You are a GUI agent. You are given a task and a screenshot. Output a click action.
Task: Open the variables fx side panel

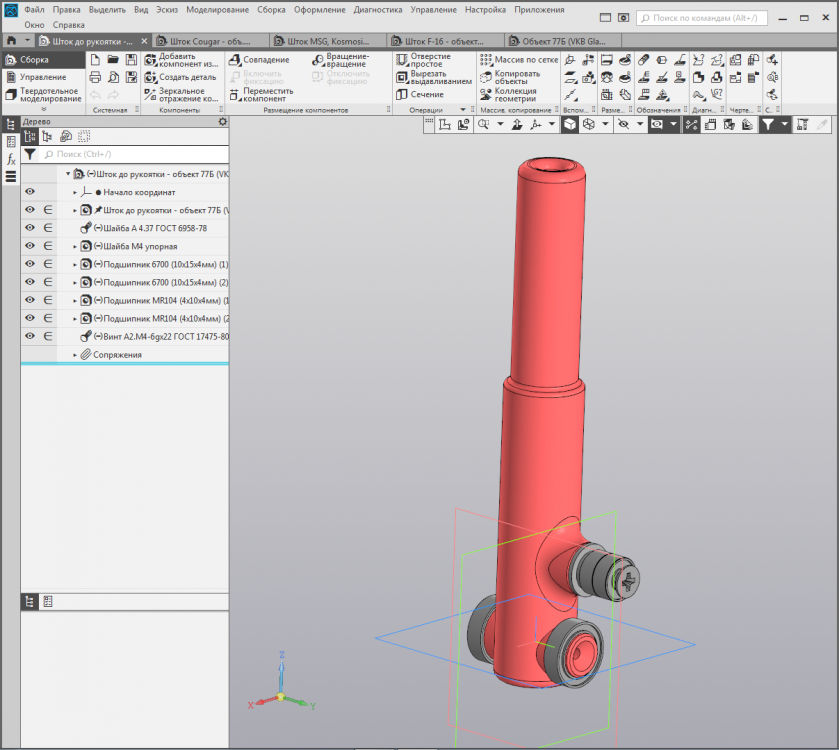(11, 159)
